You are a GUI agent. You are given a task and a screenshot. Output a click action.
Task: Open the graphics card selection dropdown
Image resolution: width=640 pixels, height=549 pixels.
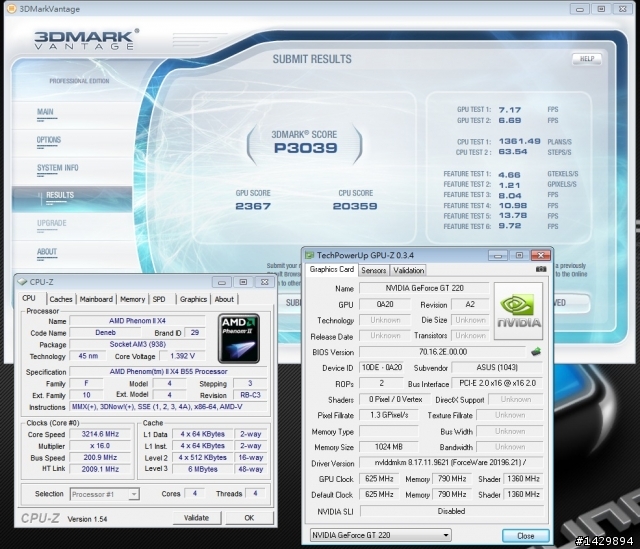tap(380, 535)
